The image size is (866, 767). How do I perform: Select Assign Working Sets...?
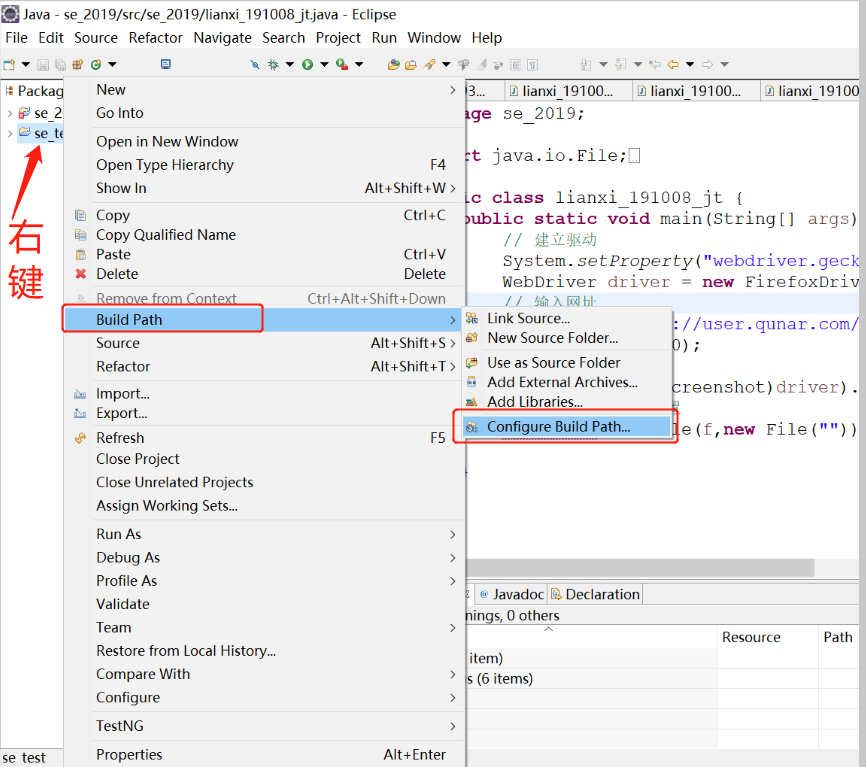(265, 506)
